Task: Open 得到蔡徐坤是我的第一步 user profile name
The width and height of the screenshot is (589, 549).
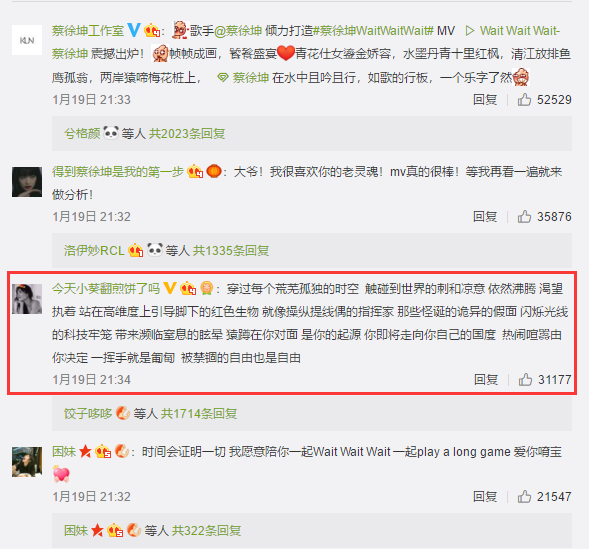Action: pyautogui.click(x=118, y=172)
